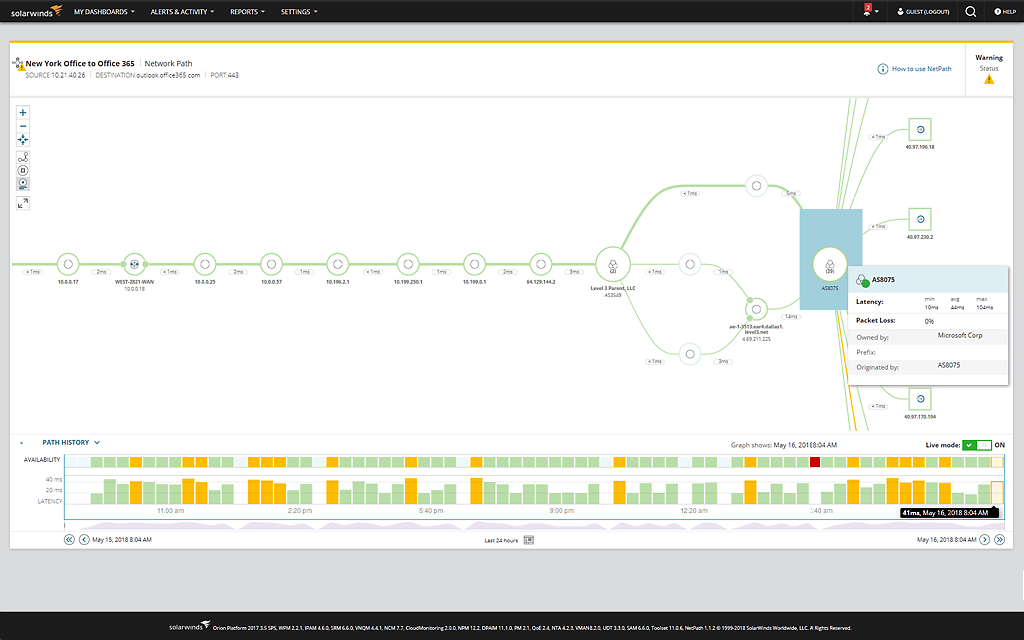Select a time on the availability timeline
The width and height of the screenshot is (1024, 640).
click(500, 462)
